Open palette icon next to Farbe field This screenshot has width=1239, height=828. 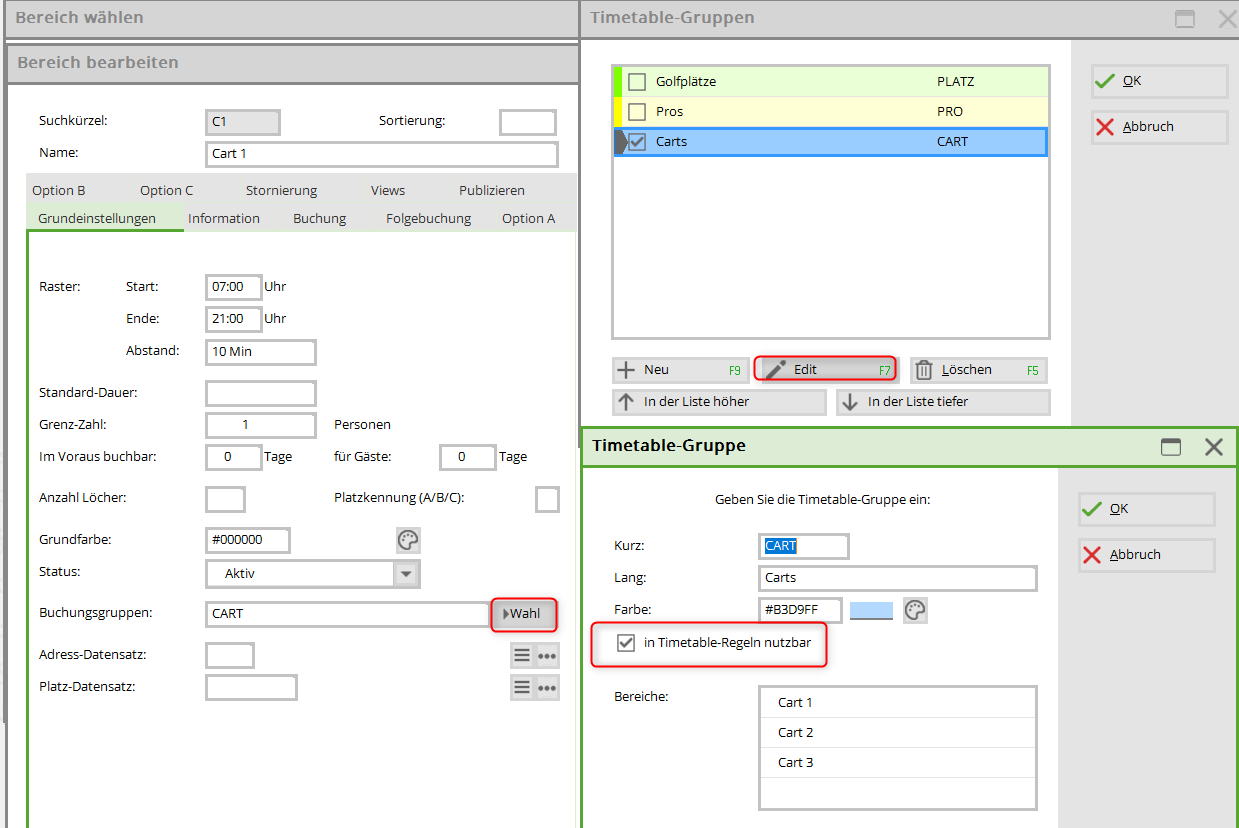pos(915,610)
